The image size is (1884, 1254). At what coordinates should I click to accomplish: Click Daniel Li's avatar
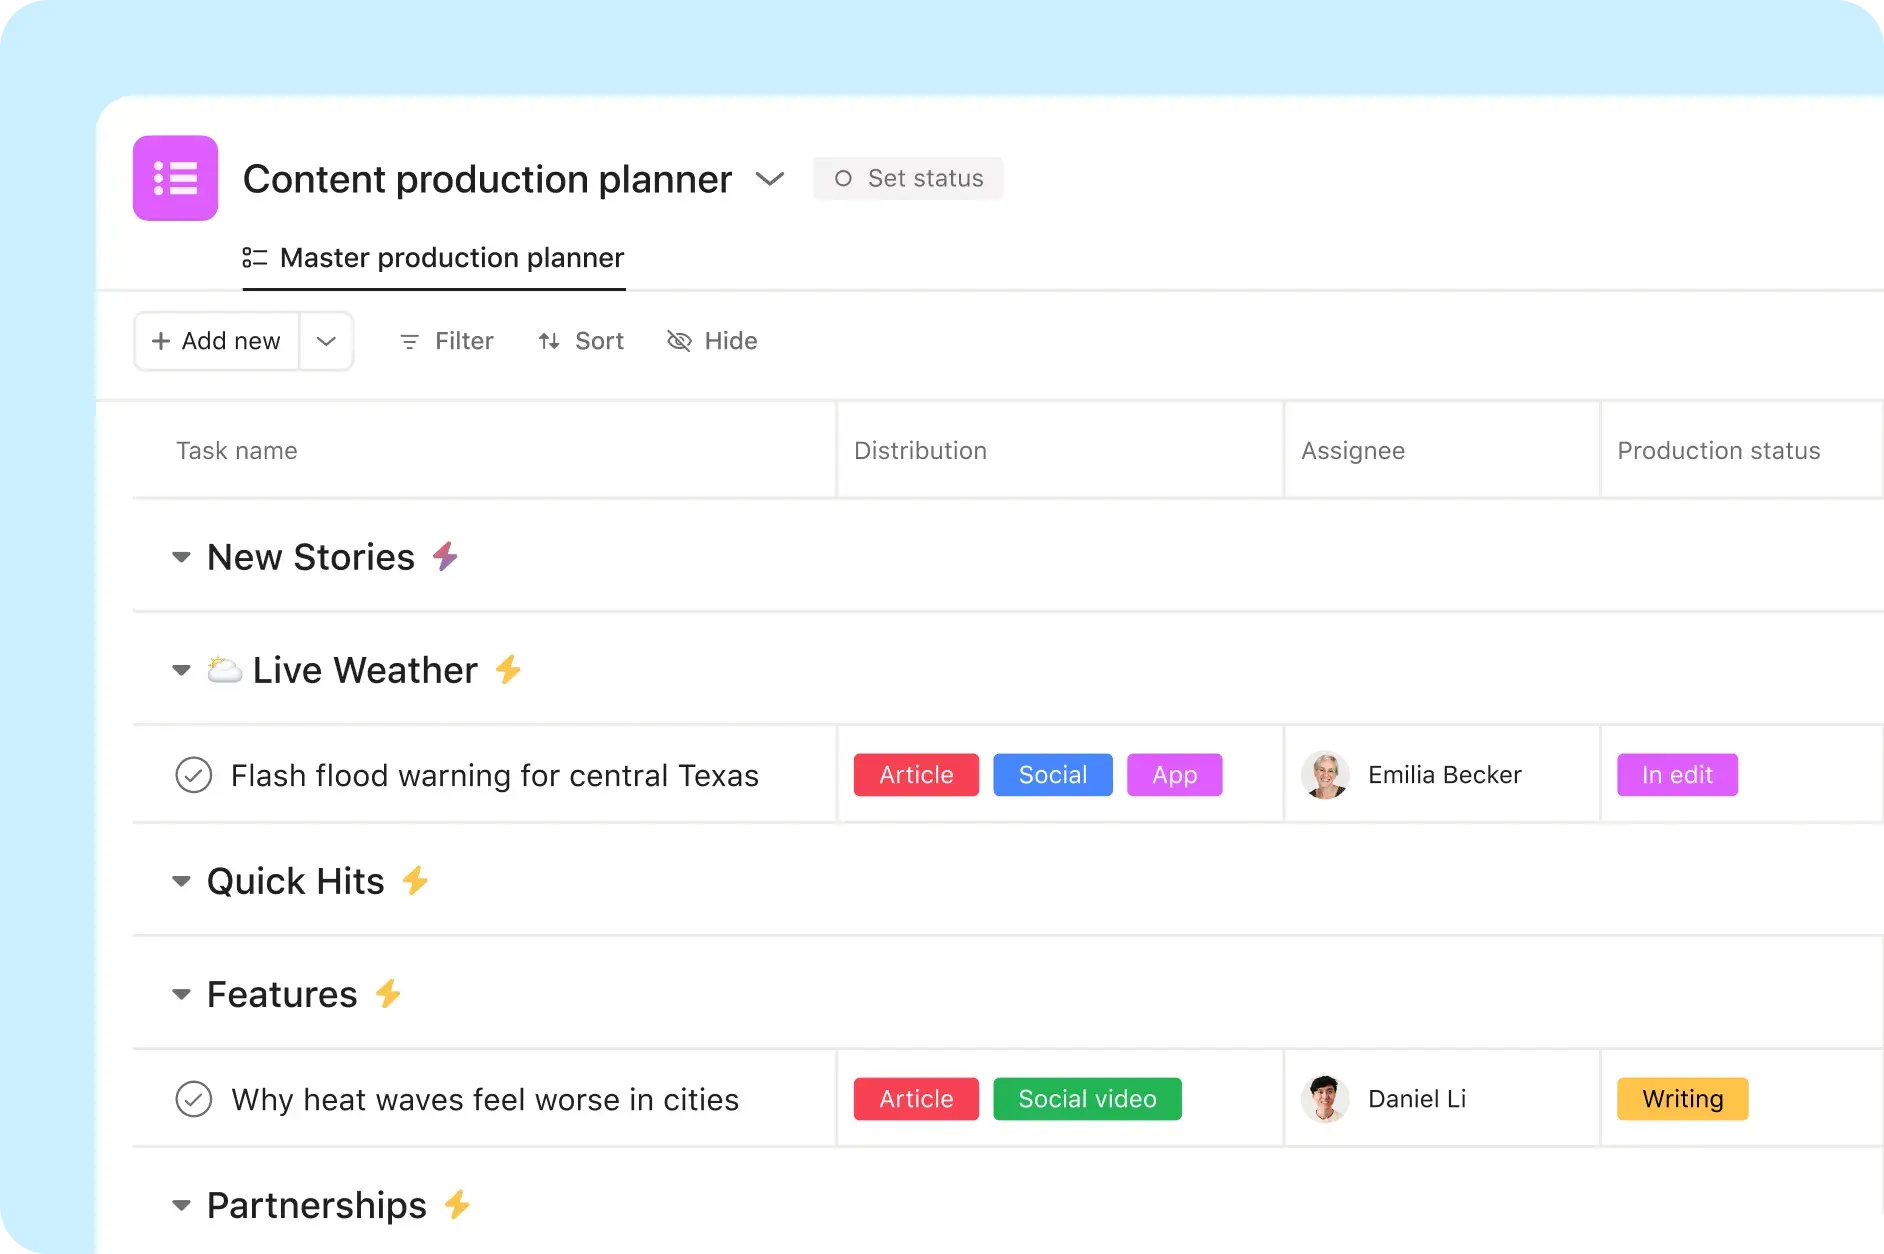pos(1324,1098)
